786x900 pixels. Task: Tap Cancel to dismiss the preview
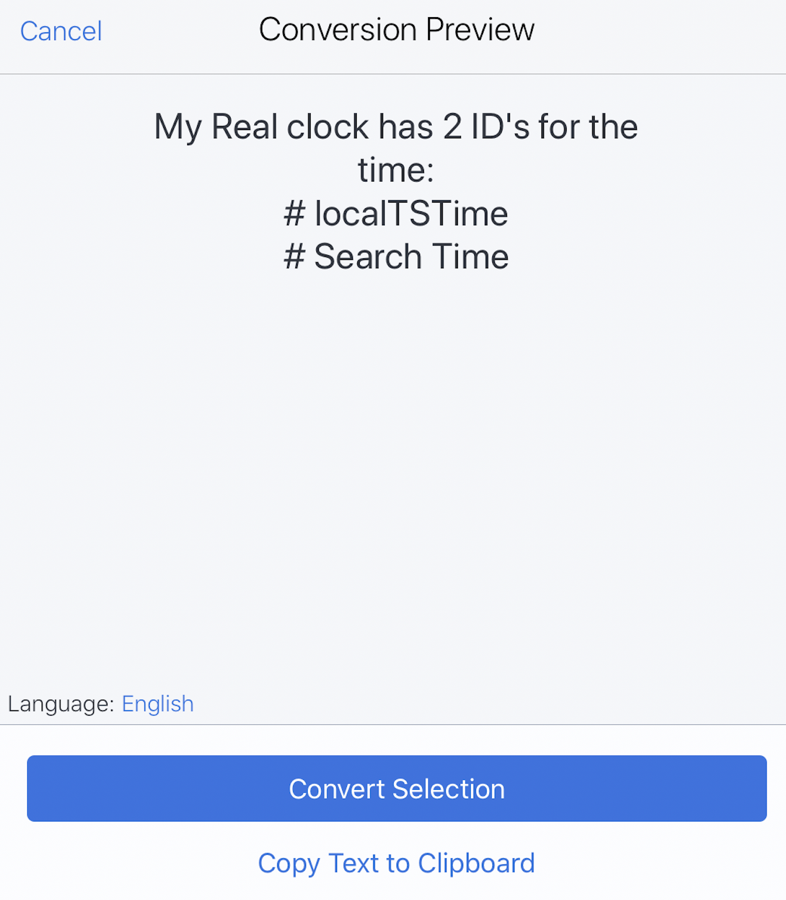61,31
